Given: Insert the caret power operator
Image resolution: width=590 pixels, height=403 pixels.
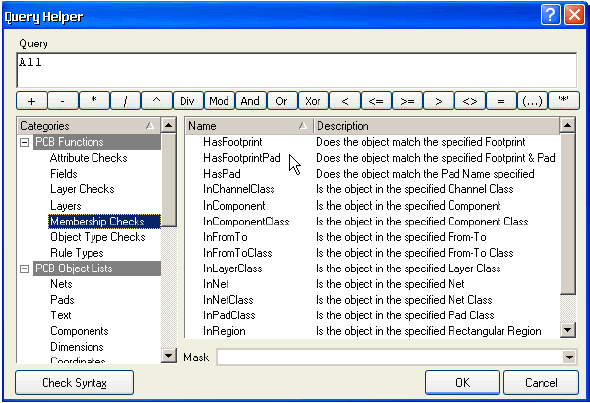Looking at the screenshot, I should tap(157, 101).
